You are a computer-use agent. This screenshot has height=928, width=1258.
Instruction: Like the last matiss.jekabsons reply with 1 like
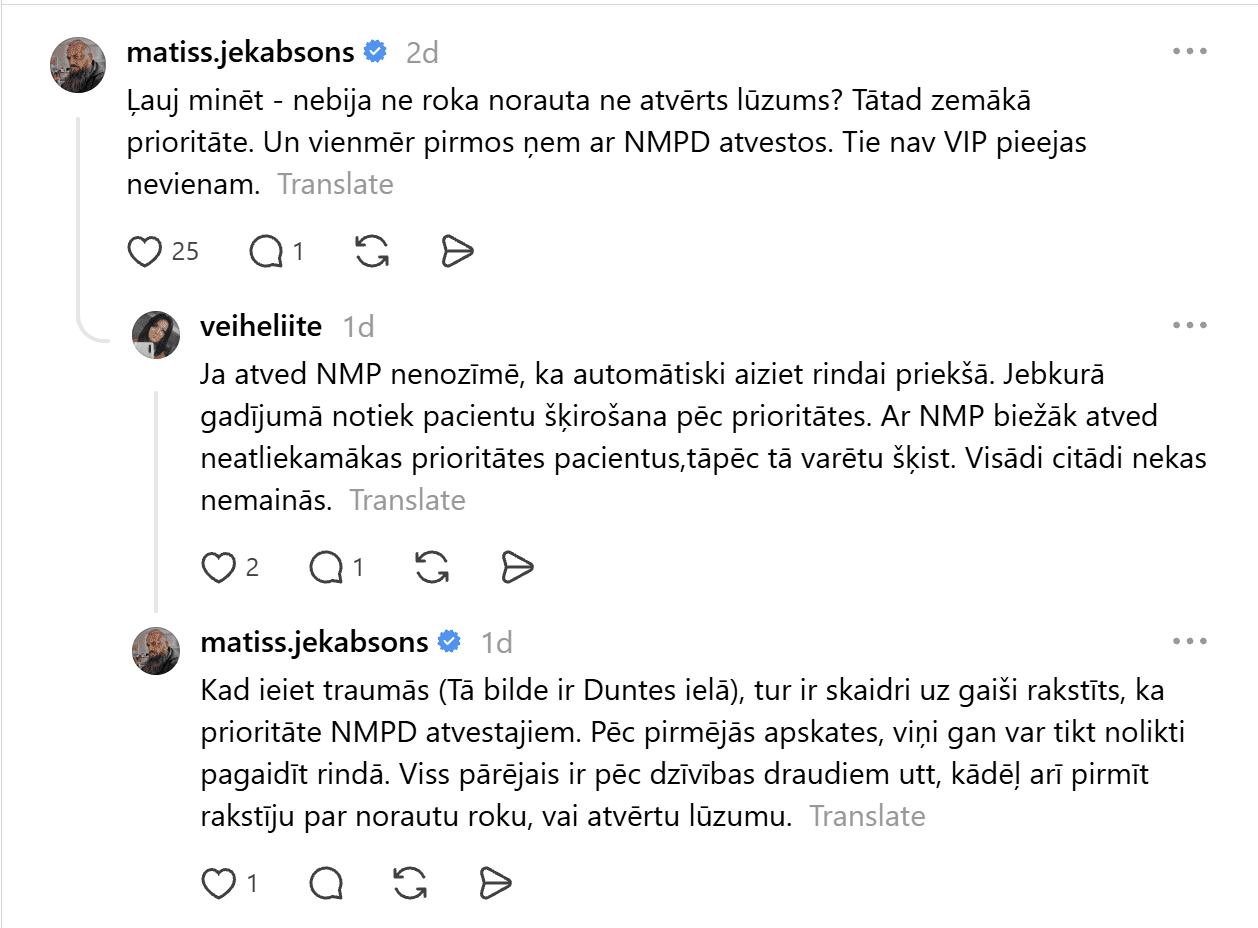coord(218,883)
